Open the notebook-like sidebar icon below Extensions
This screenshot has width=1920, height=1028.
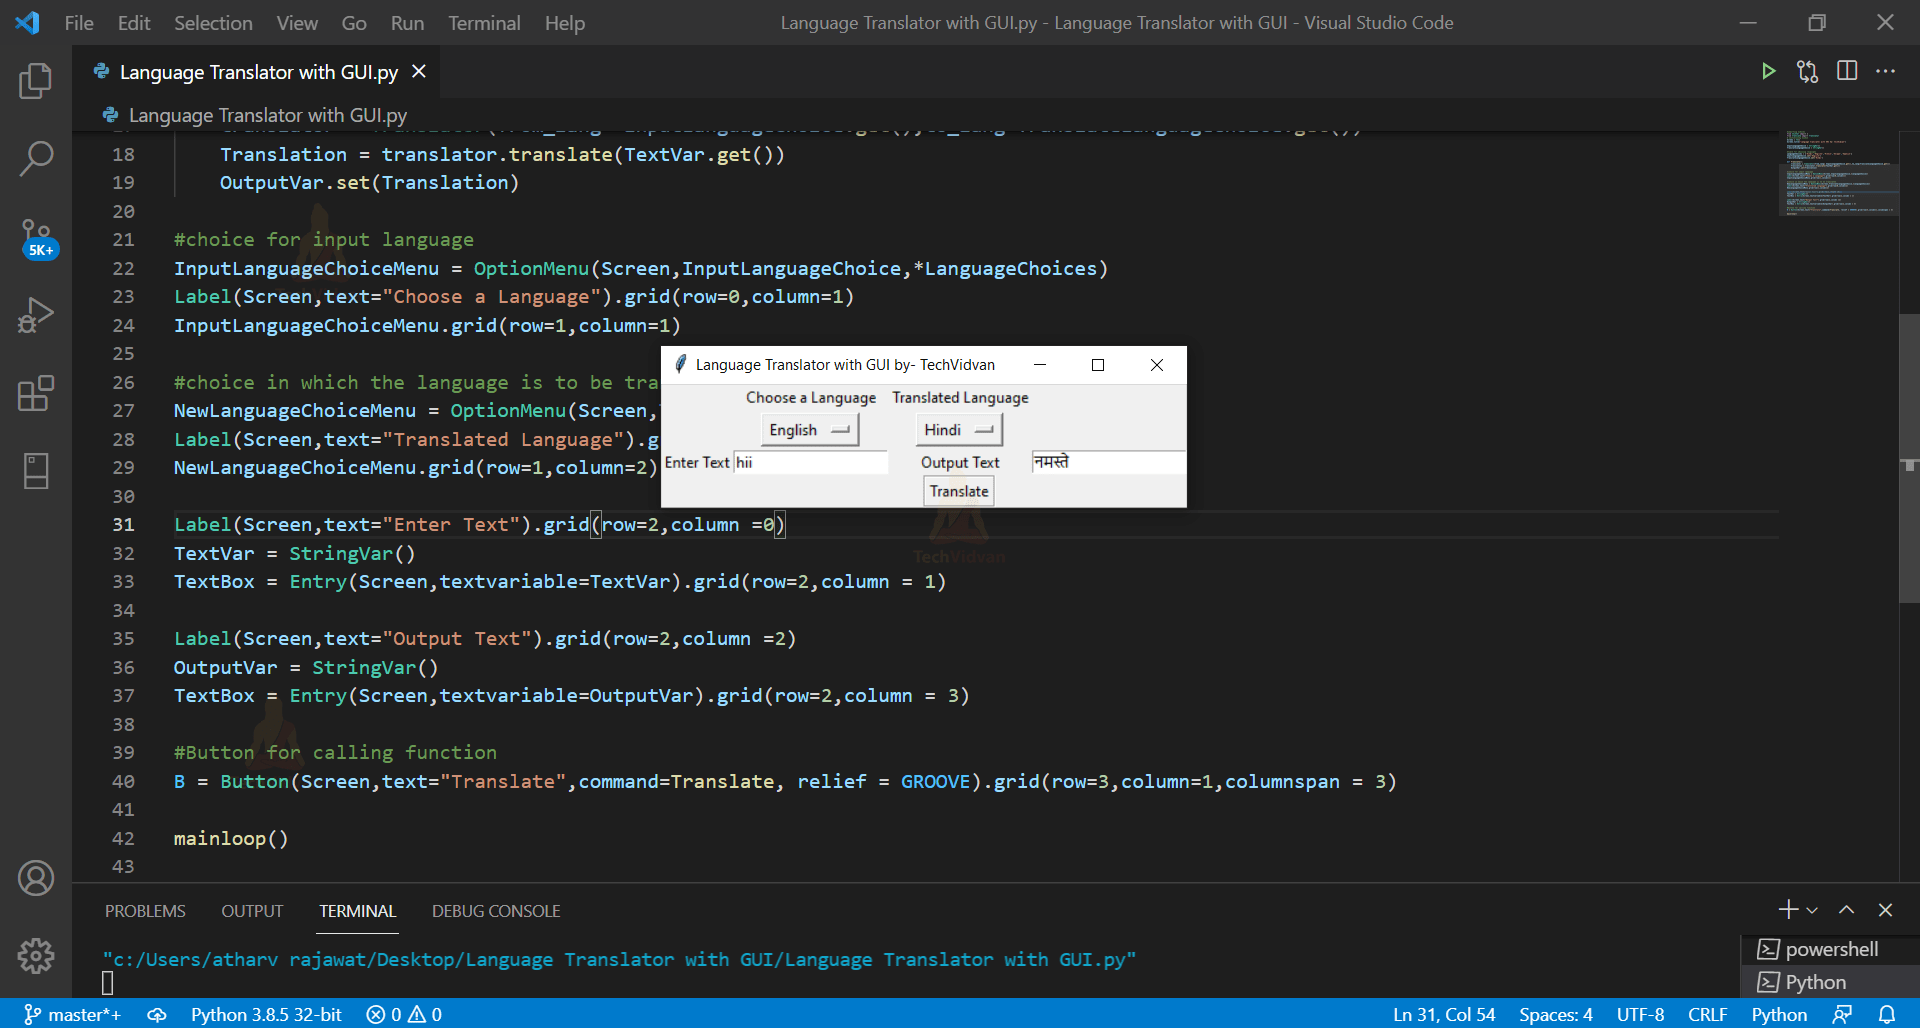tap(36, 471)
